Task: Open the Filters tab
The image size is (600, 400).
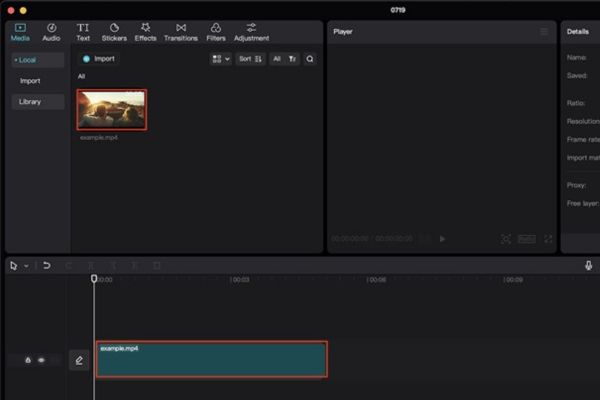Action: click(x=216, y=32)
